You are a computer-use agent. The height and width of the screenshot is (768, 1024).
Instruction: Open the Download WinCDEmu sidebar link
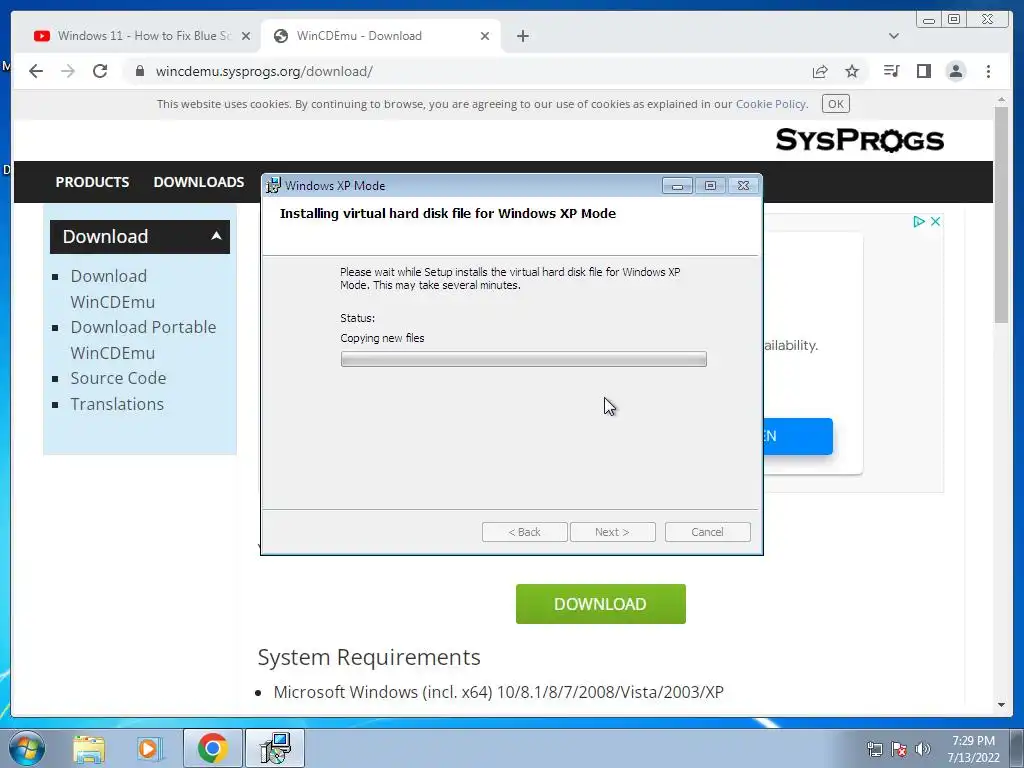click(112, 289)
